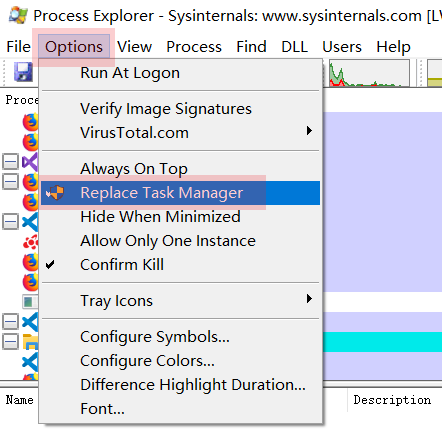This screenshot has height=429, width=442.
Task: Open the File menu
Action: click(x=18, y=47)
